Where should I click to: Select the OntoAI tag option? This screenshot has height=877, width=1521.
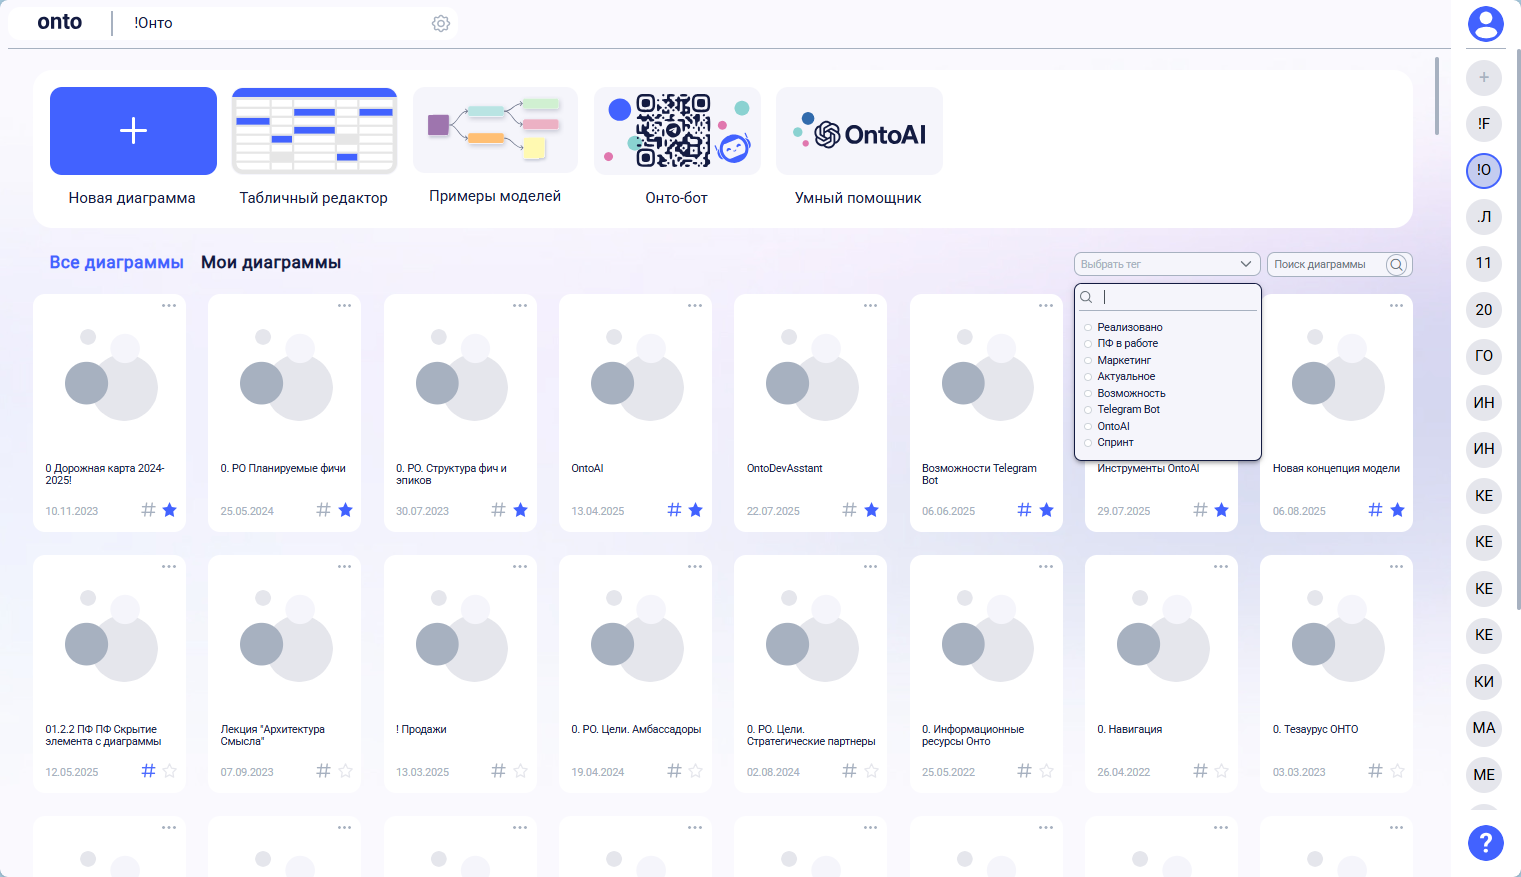point(1113,426)
